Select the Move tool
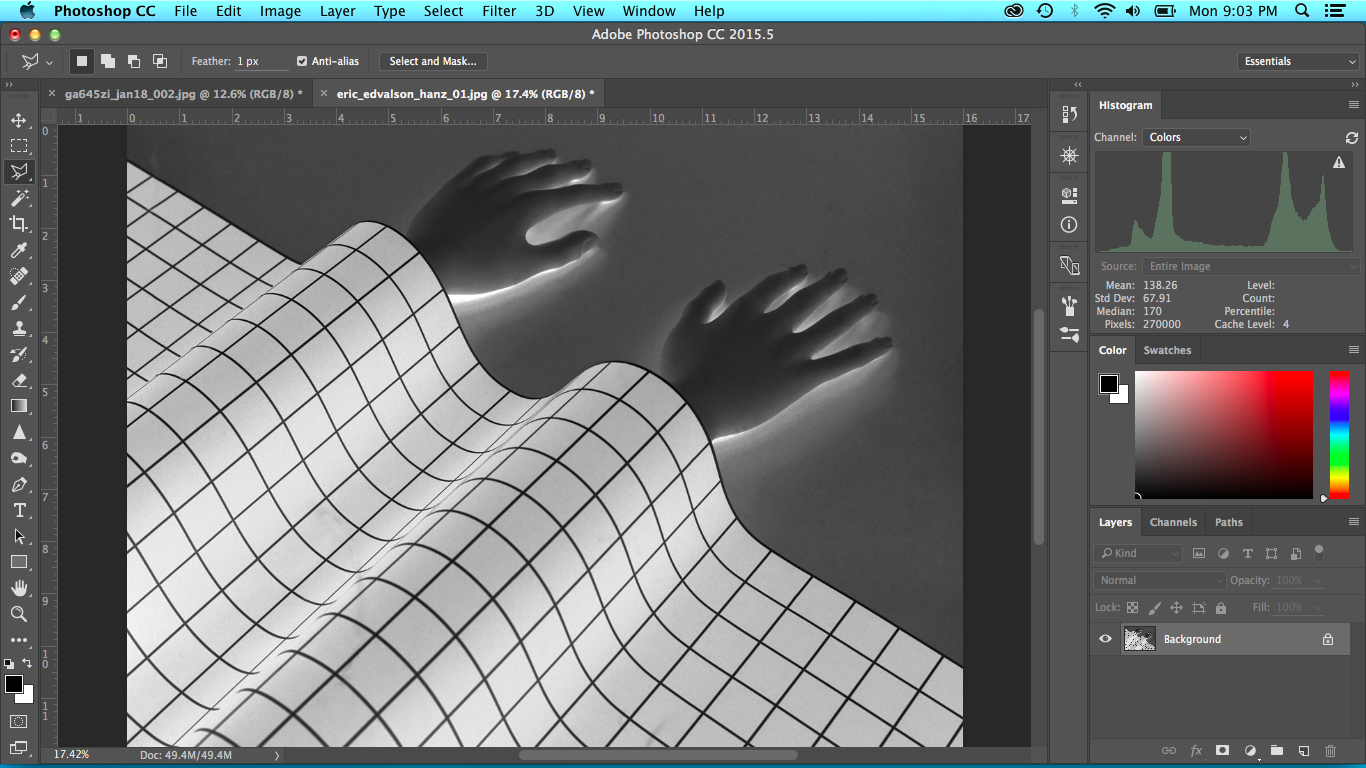Screen dimensions: 1366x768 (x=19, y=120)
